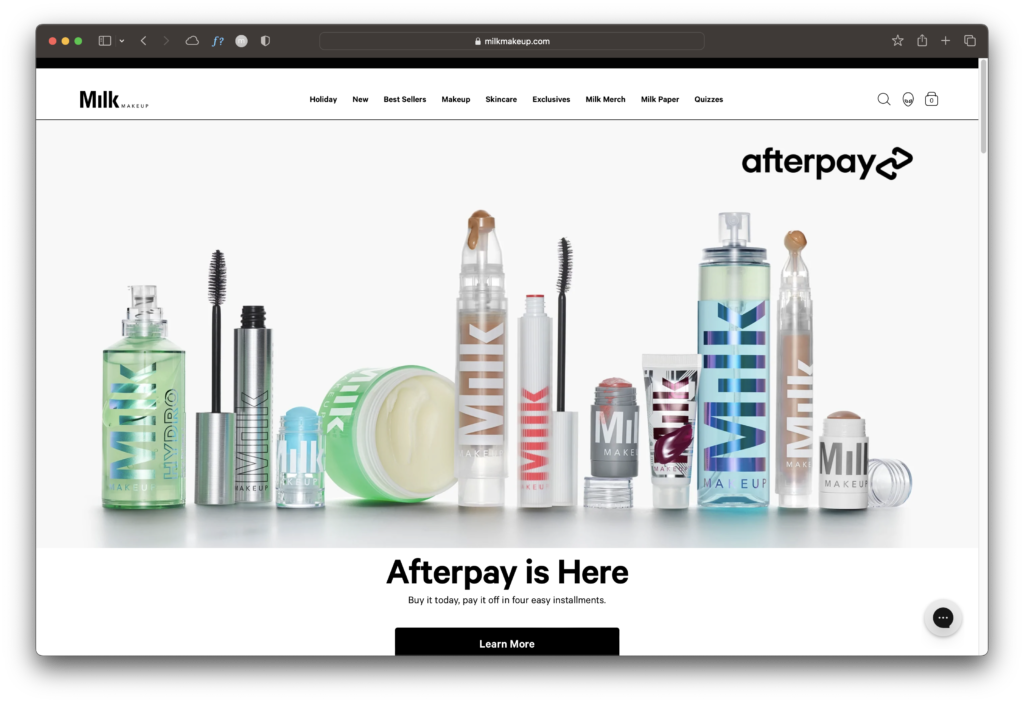Expand the sidebar dropdown chevron

coord(122,41)
